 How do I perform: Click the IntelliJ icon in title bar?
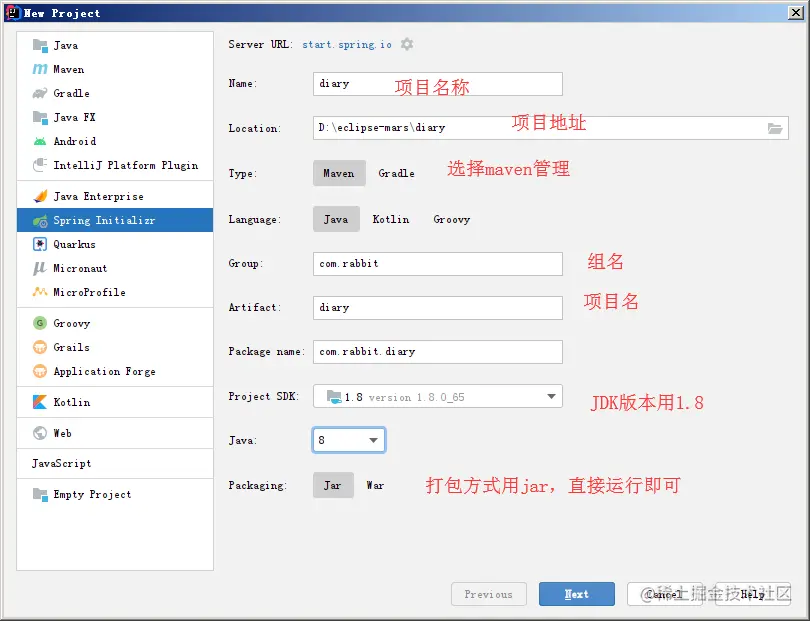[13, 12]
